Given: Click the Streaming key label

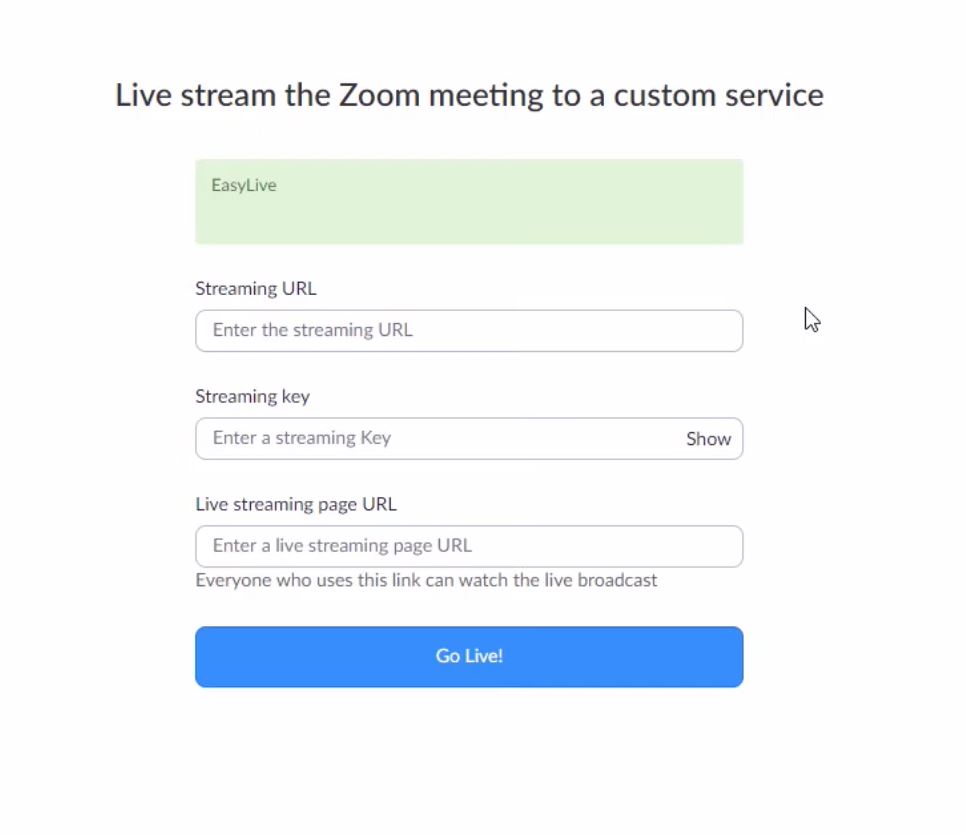Looking at the screenshot, I should point(252,396).
